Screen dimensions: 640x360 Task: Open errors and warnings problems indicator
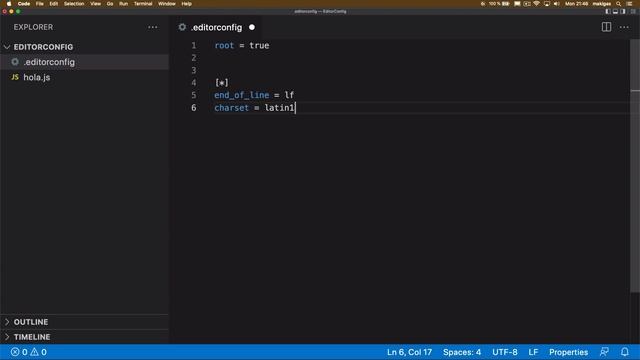coord(29,352)
